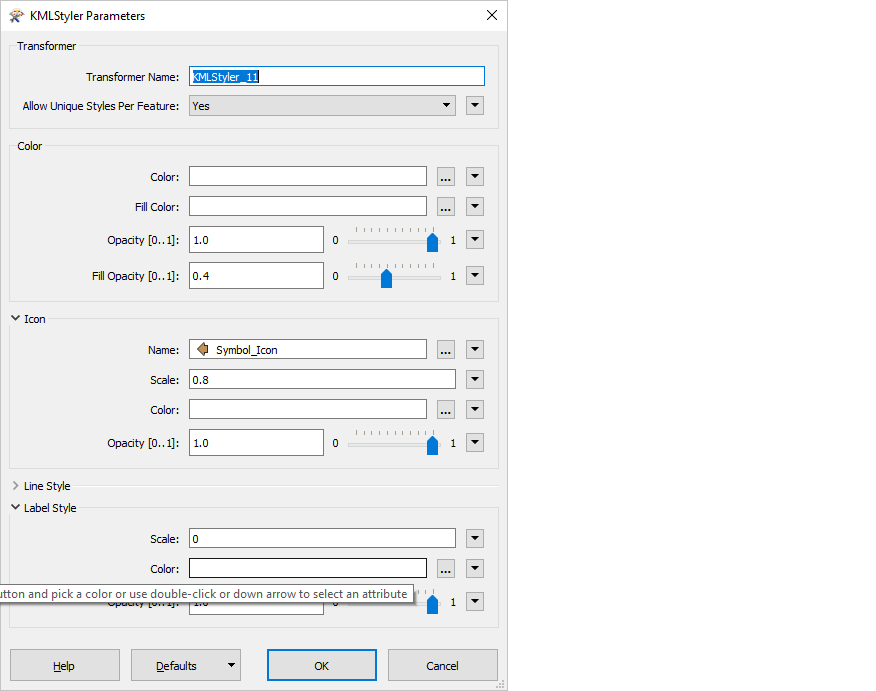Click into the Transformer Name text field
The height and width of the screenshot is (691, 876).
coord(337,77)
